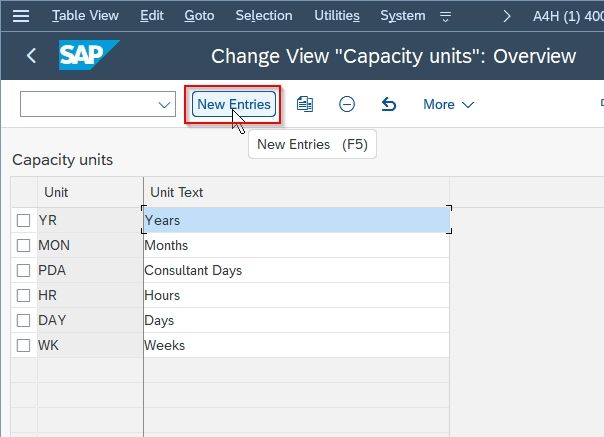Expand the command field dropdown arrow
This screenshot has height=437, width=604.
pyautogui.click(x=164, y=104)
